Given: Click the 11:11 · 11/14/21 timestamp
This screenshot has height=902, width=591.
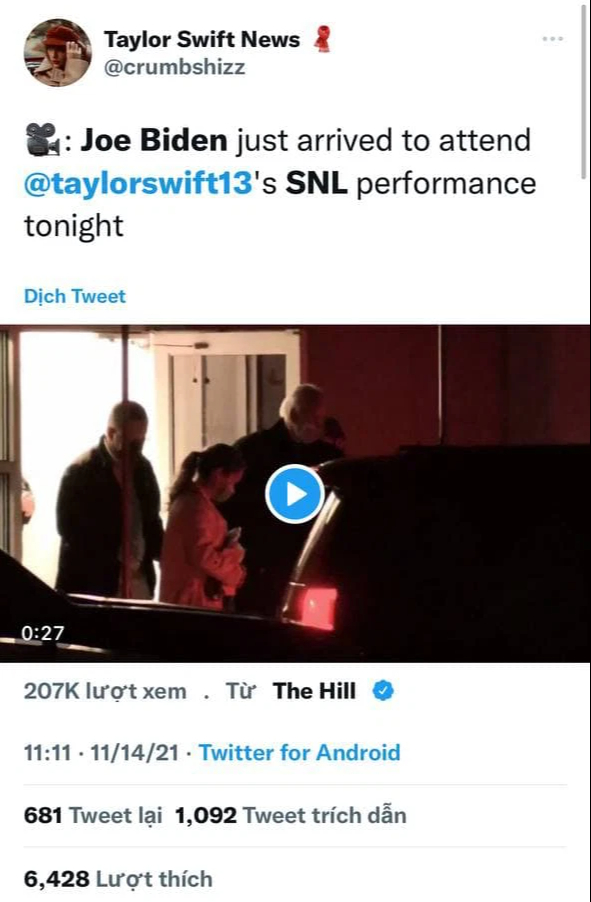Looking at the screenshot, I should pos(101,752).
